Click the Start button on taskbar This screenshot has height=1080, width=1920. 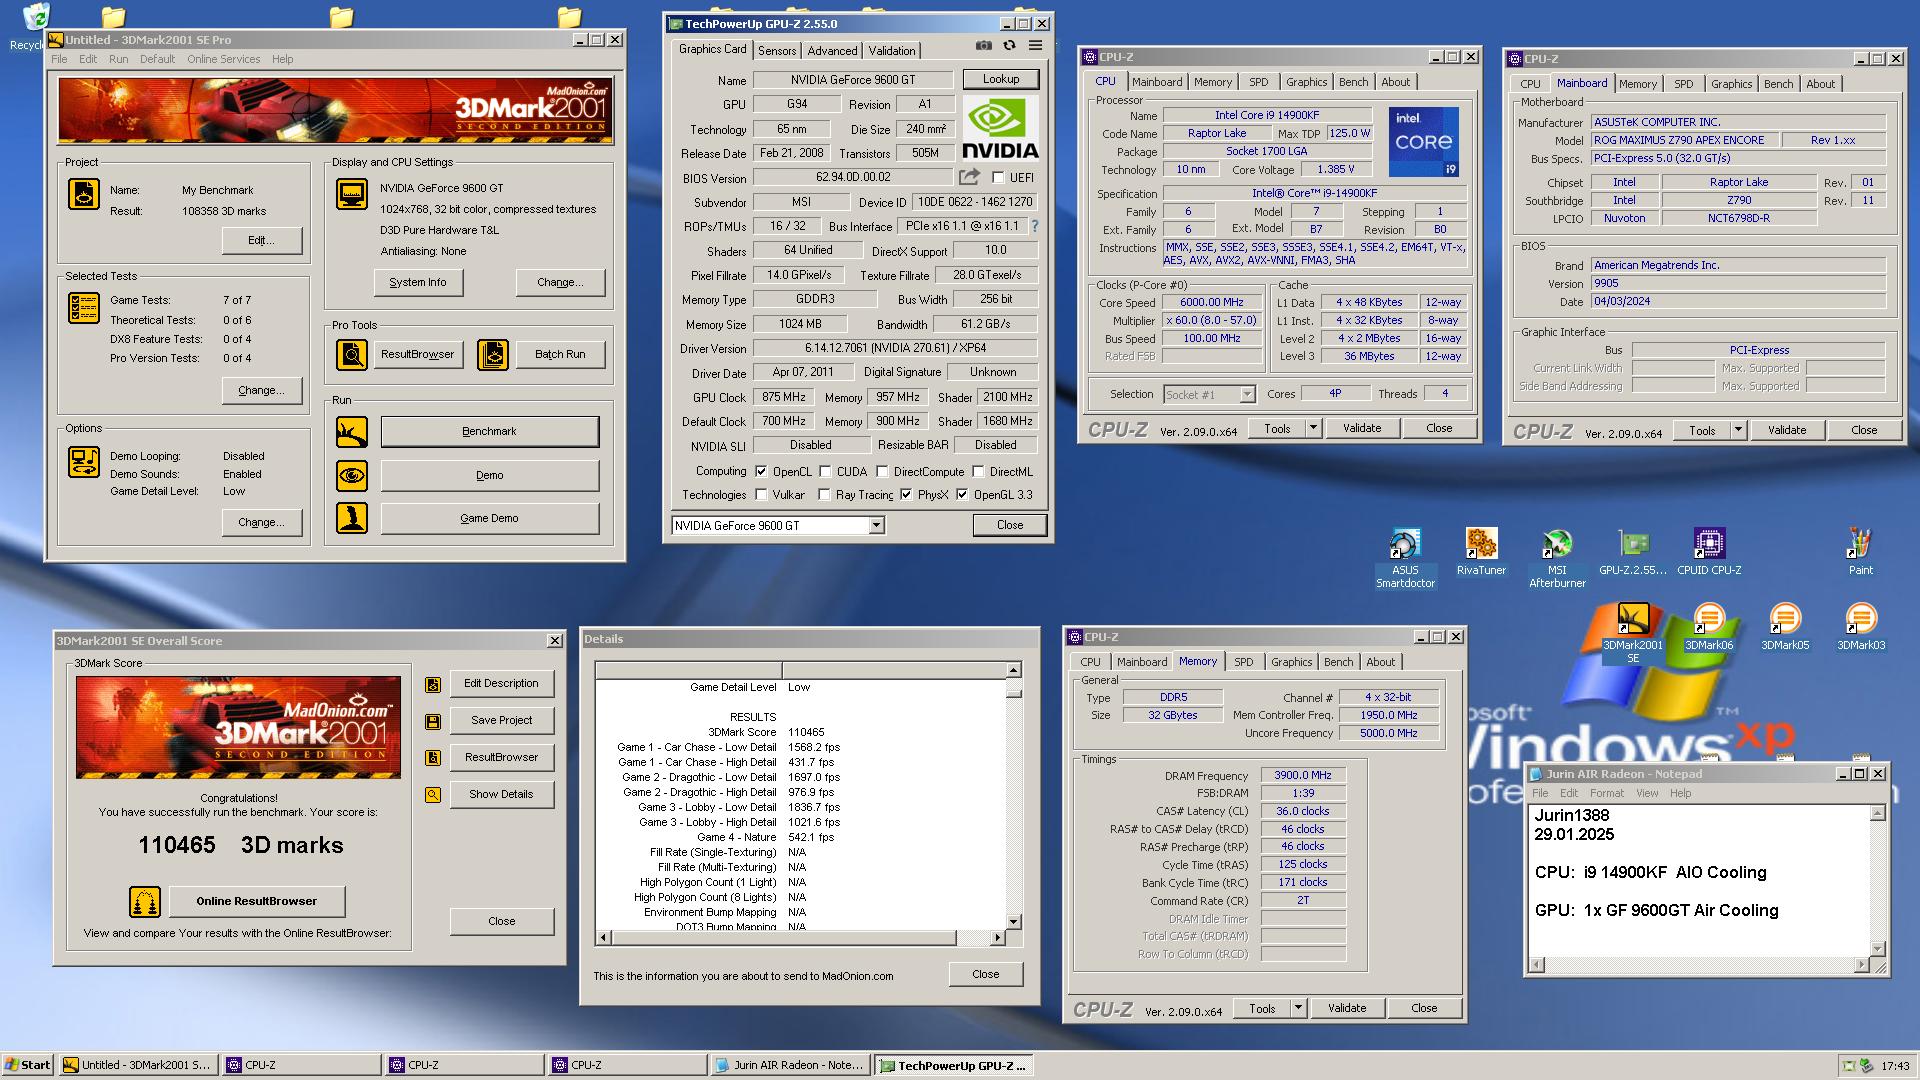pyautogui.click(x=28, y=1065)
